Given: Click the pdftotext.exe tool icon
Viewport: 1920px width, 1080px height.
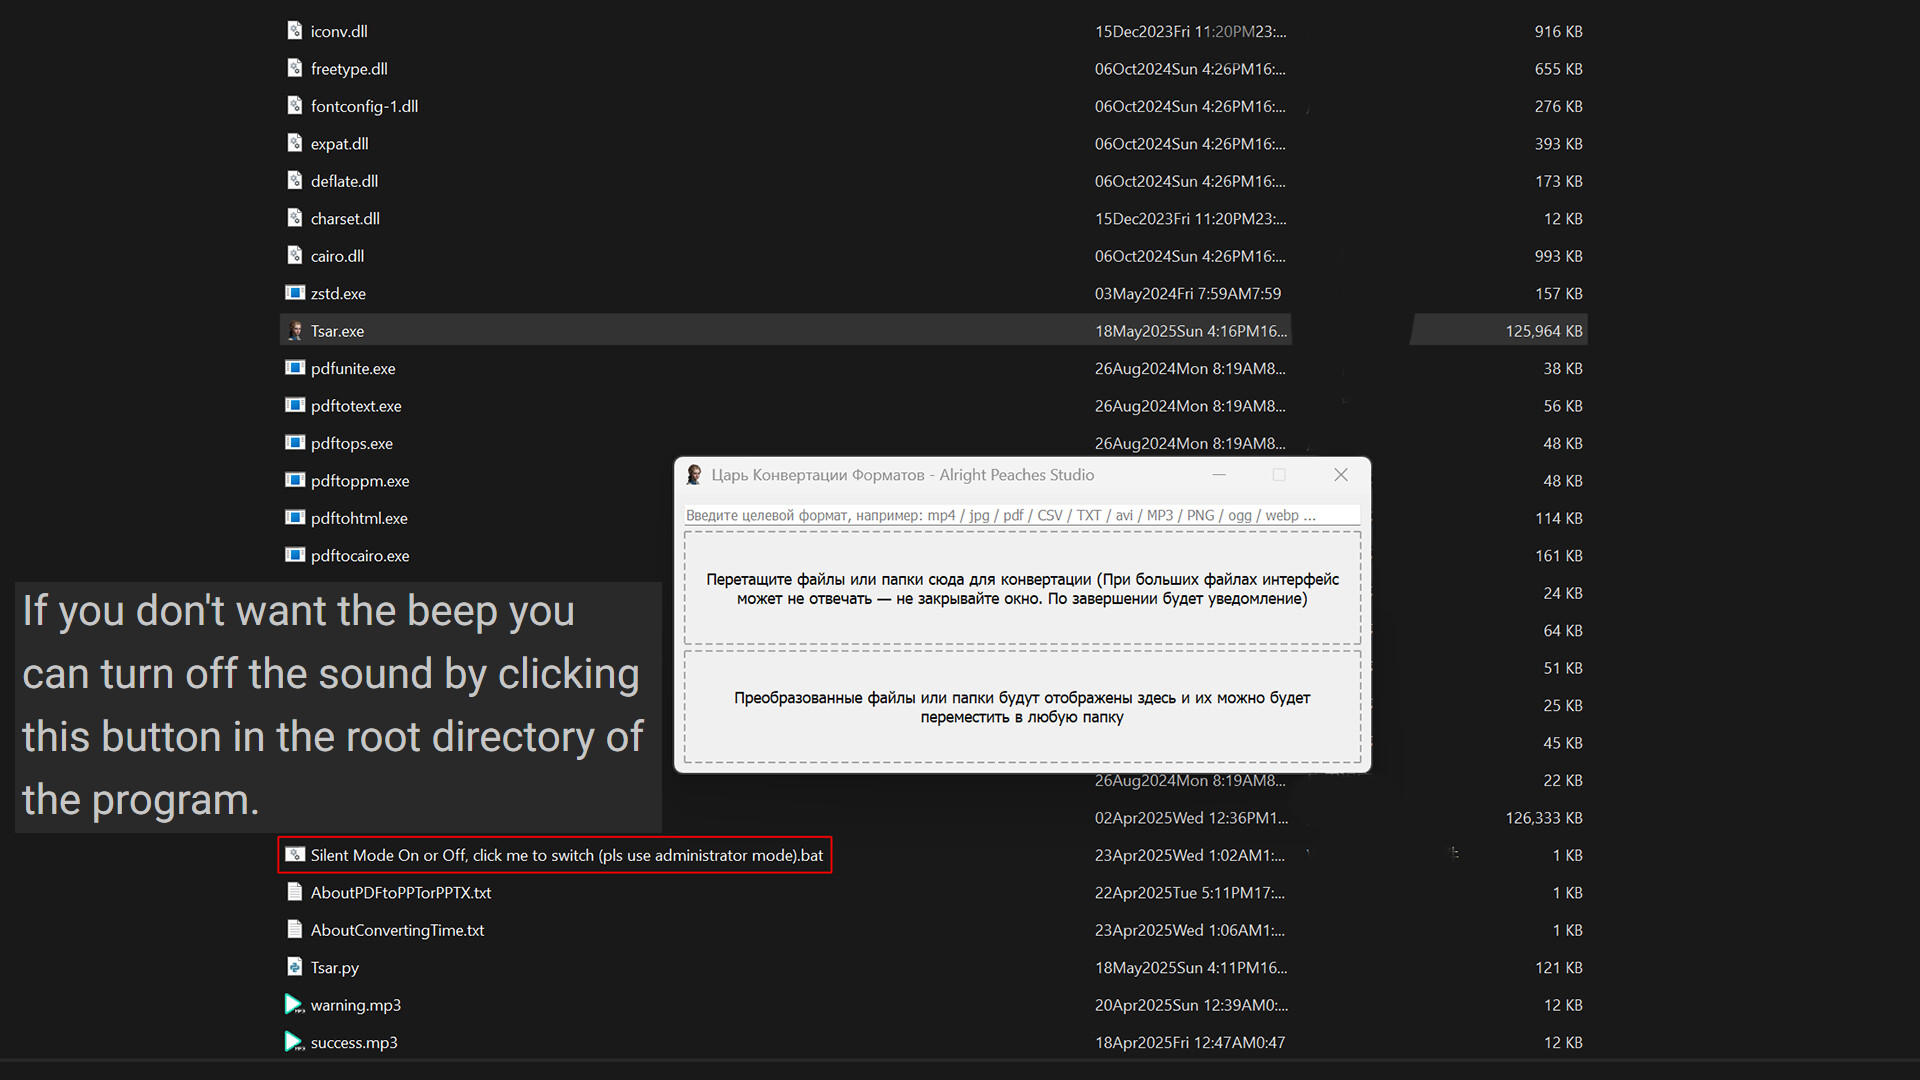Looking at the screenshot, I should pos(295,405).
